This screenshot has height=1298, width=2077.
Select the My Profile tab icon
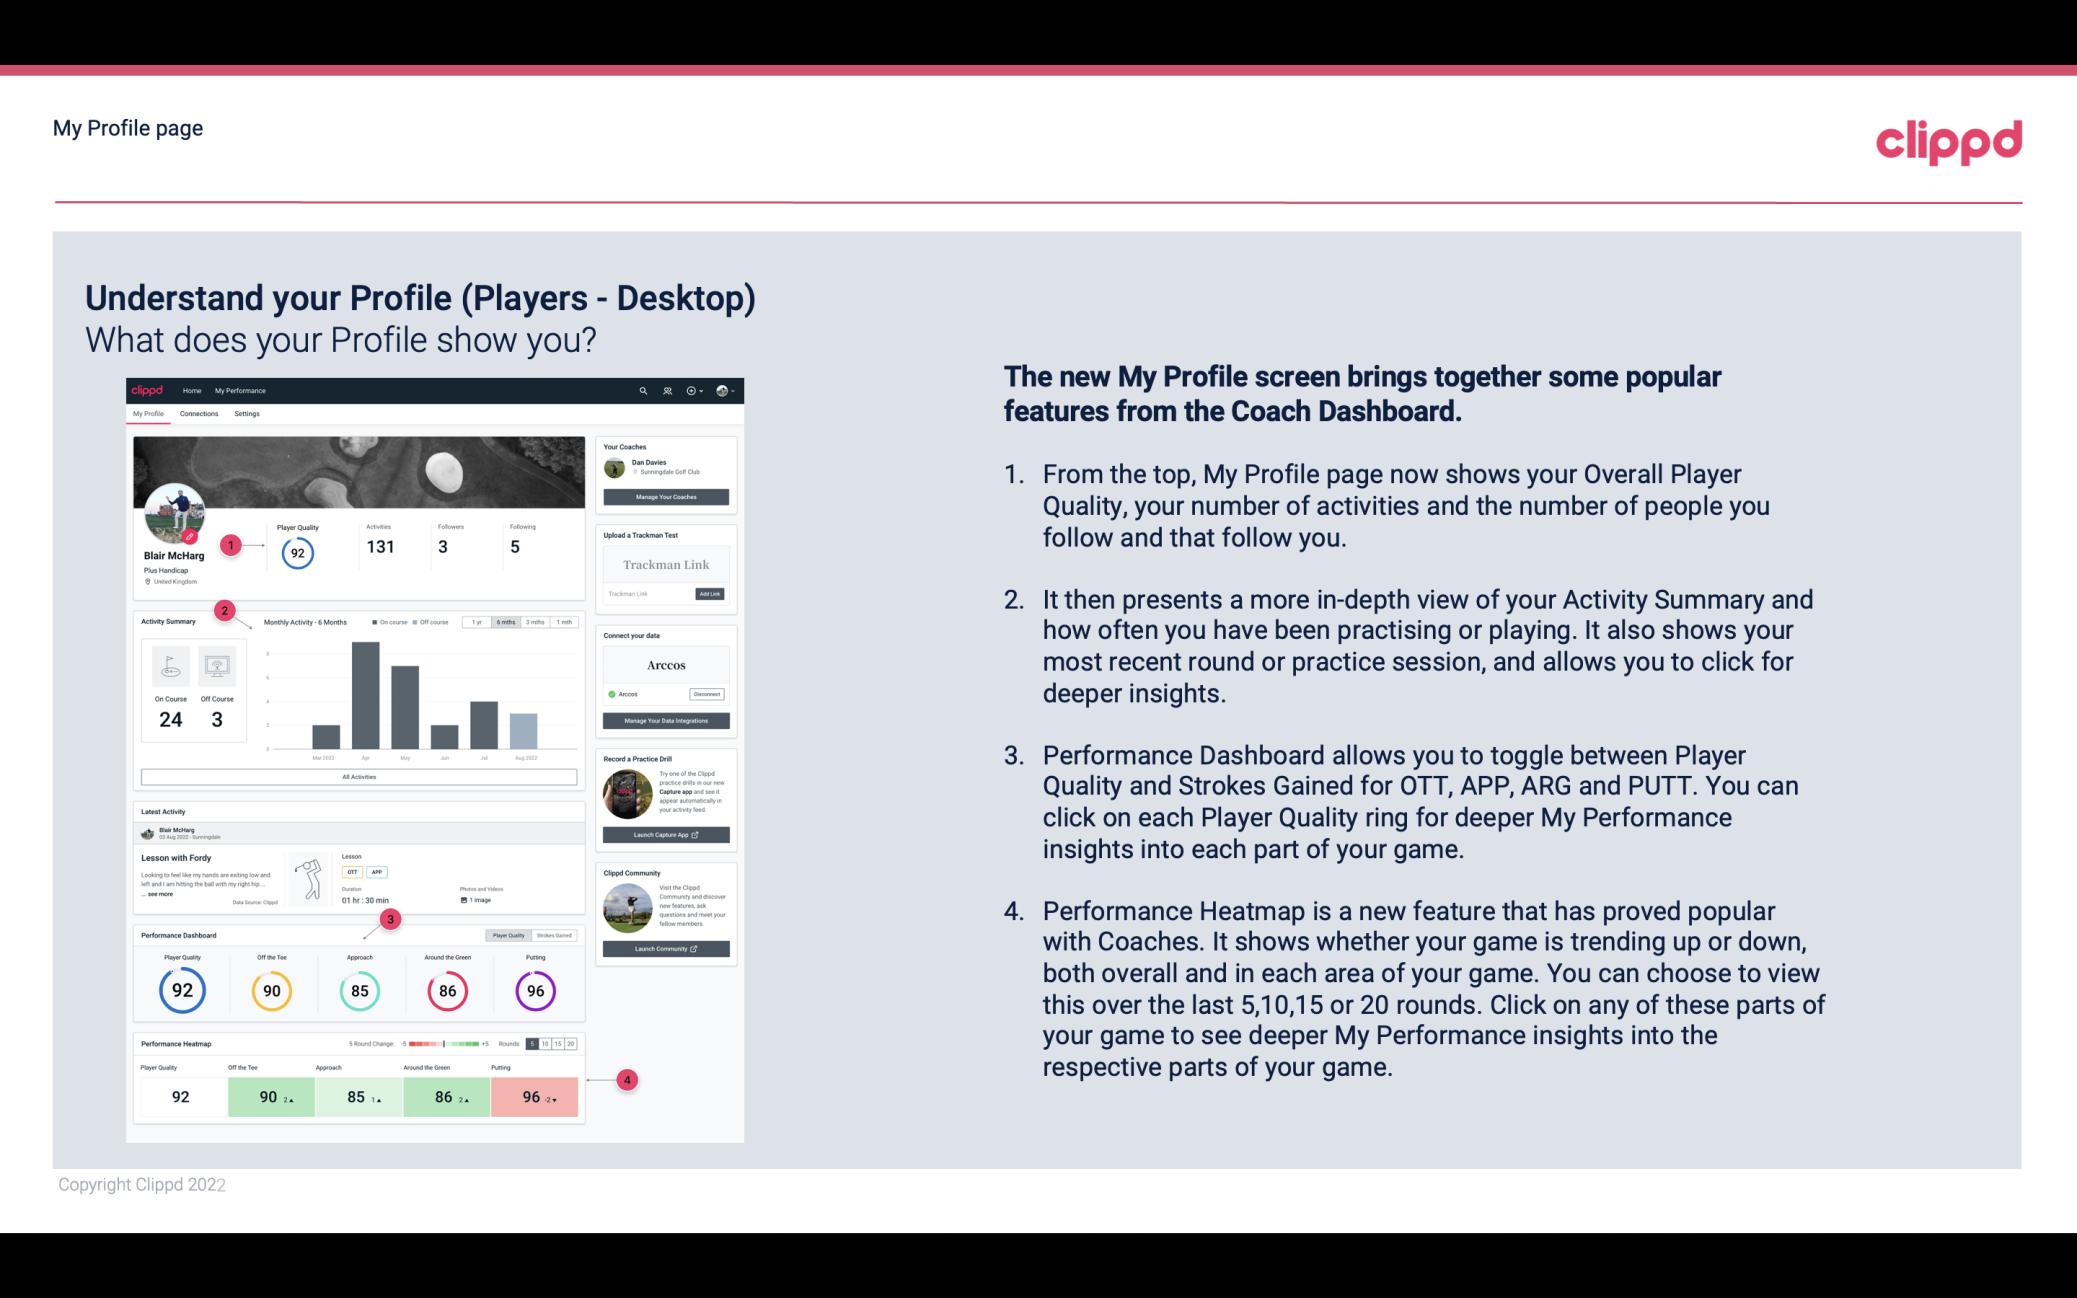150,416
